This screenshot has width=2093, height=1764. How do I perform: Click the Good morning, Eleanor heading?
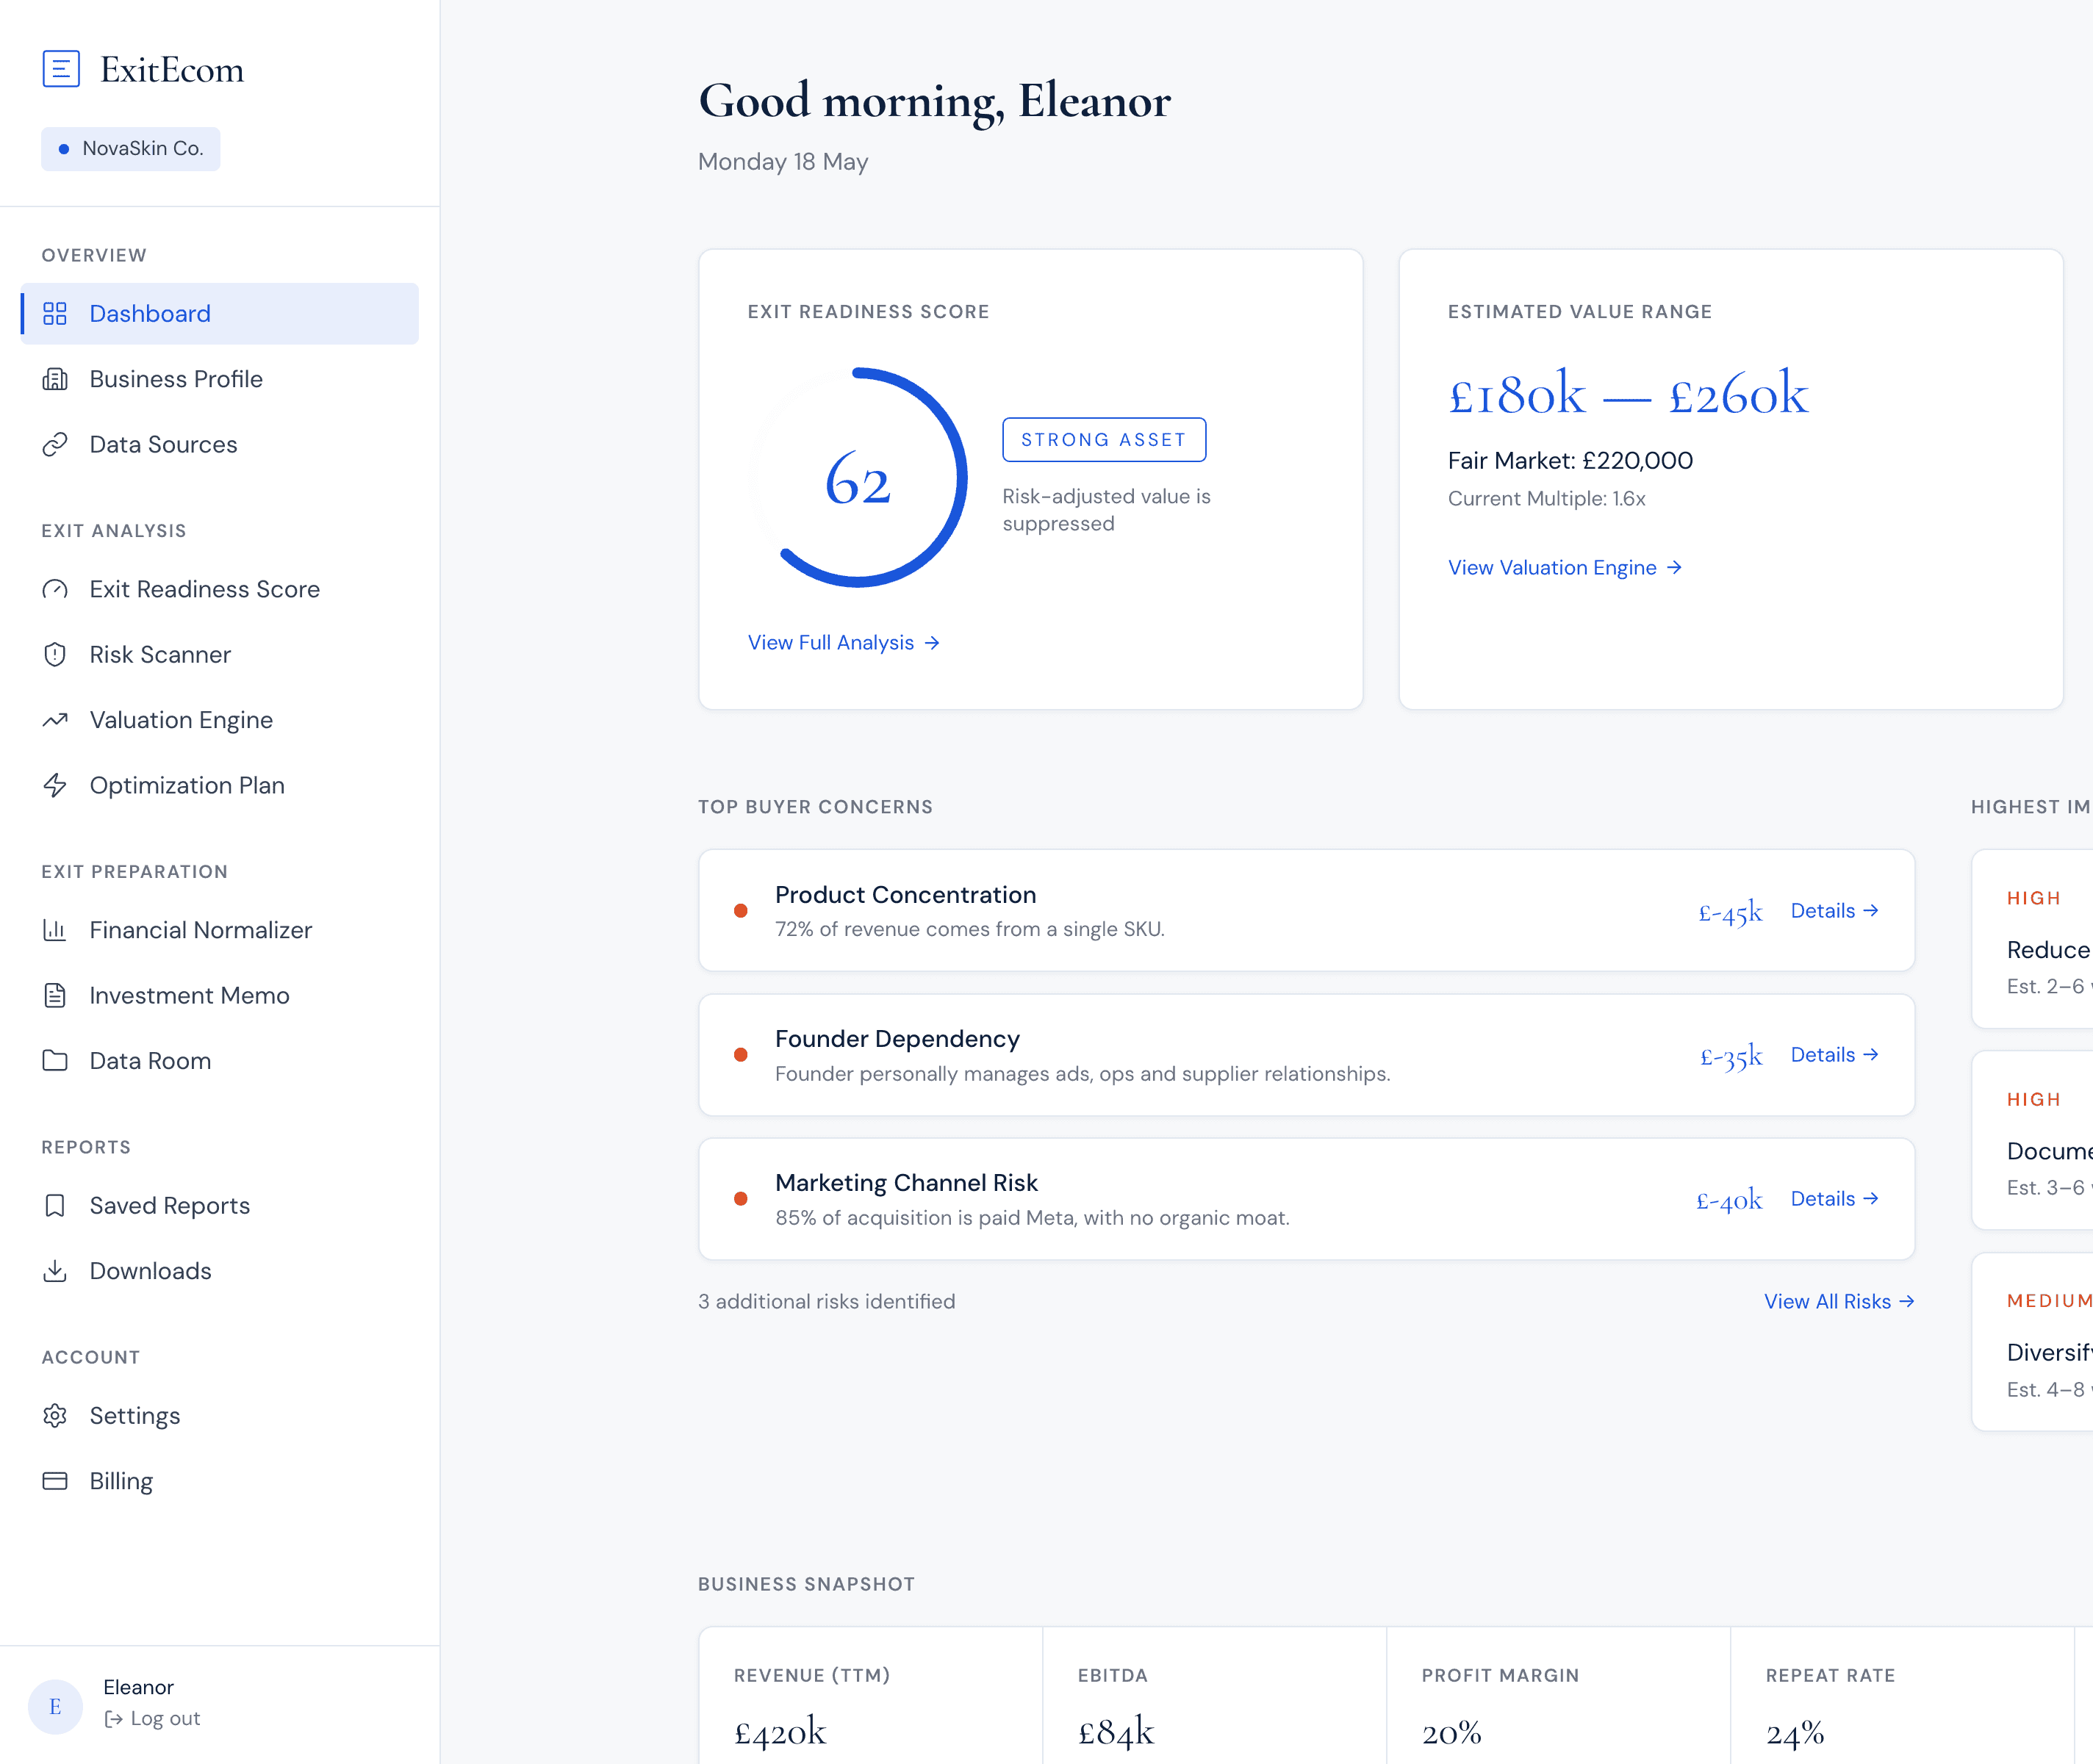point(934,102)
